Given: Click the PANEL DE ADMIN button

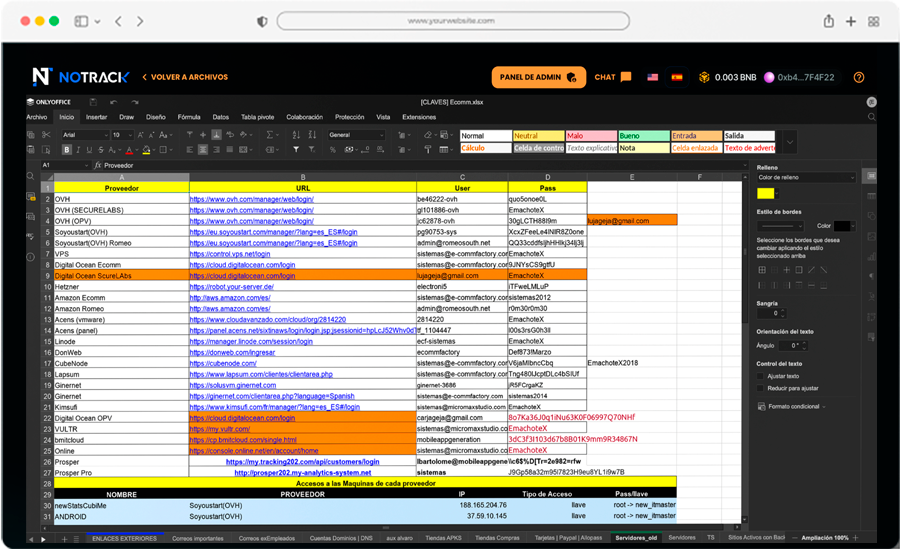Looking at the screenshot, I should 538,78.
